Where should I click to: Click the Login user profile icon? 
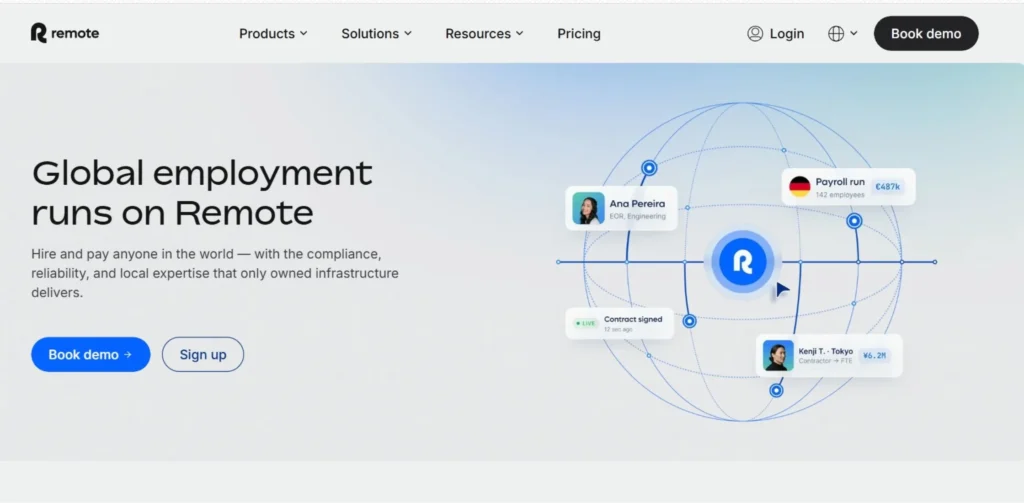(x=755, y=34)
